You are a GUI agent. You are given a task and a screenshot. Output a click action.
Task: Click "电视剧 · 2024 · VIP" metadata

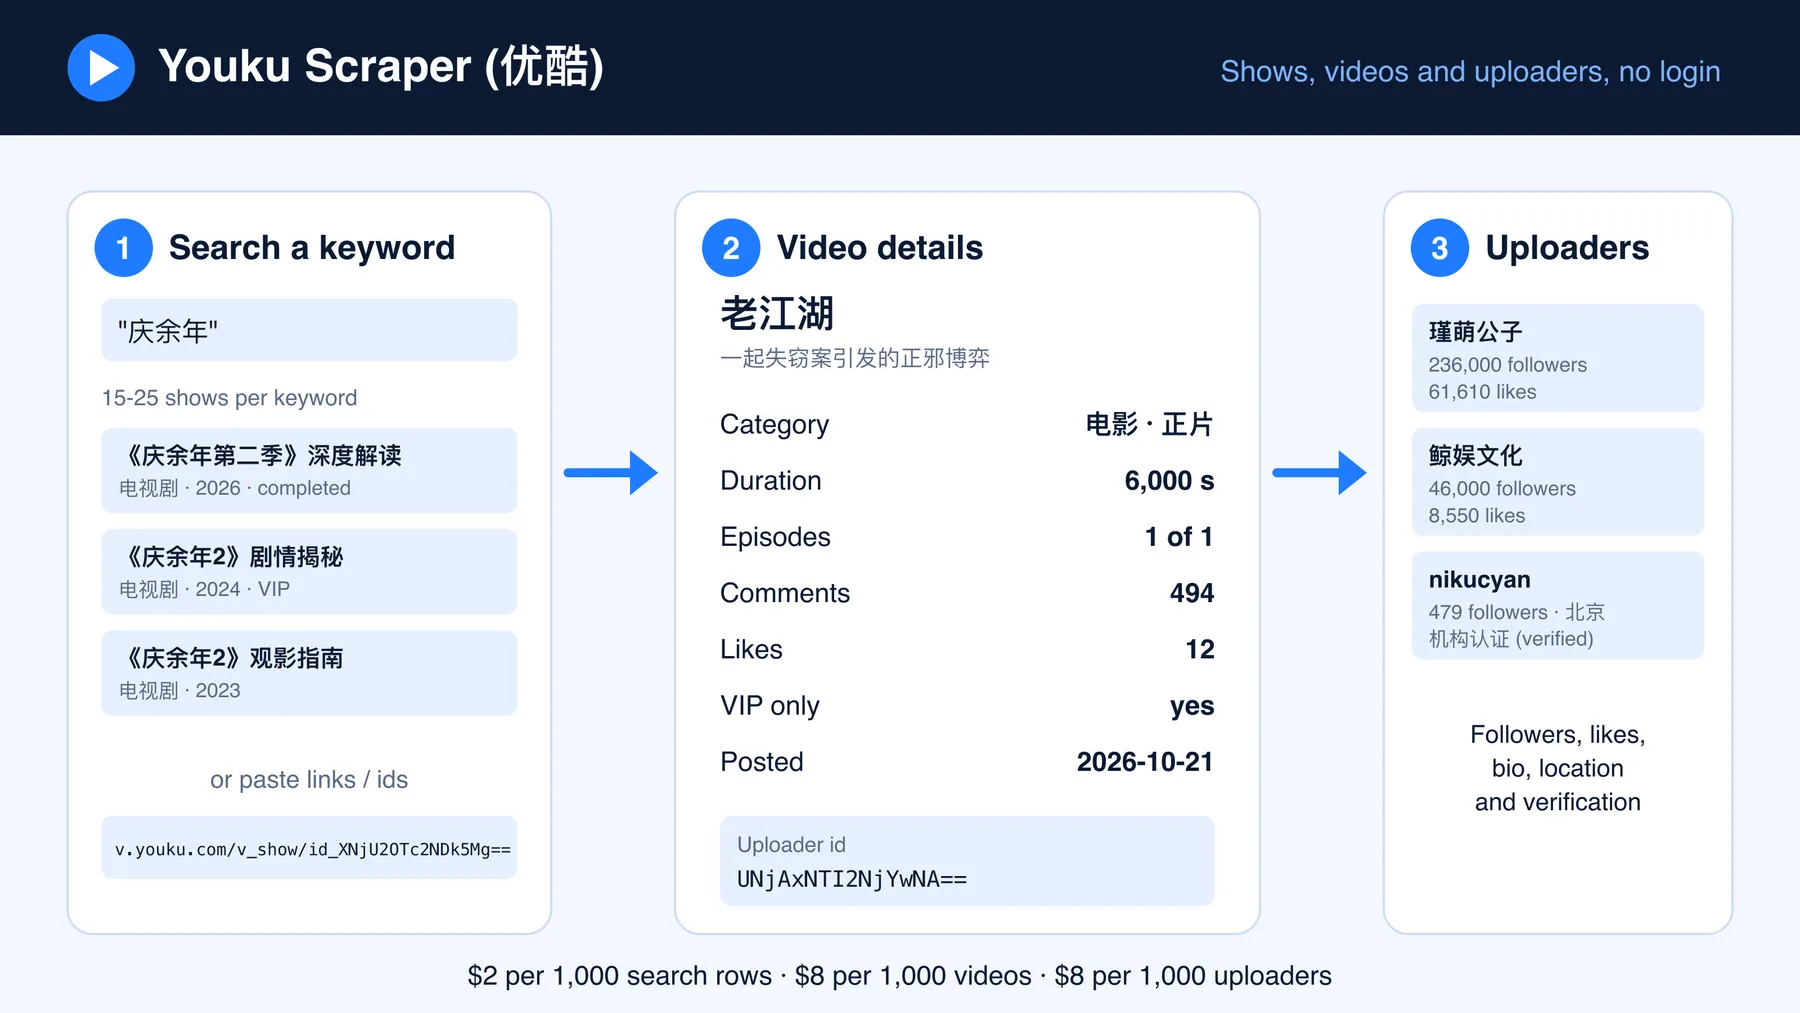[204, 589]
